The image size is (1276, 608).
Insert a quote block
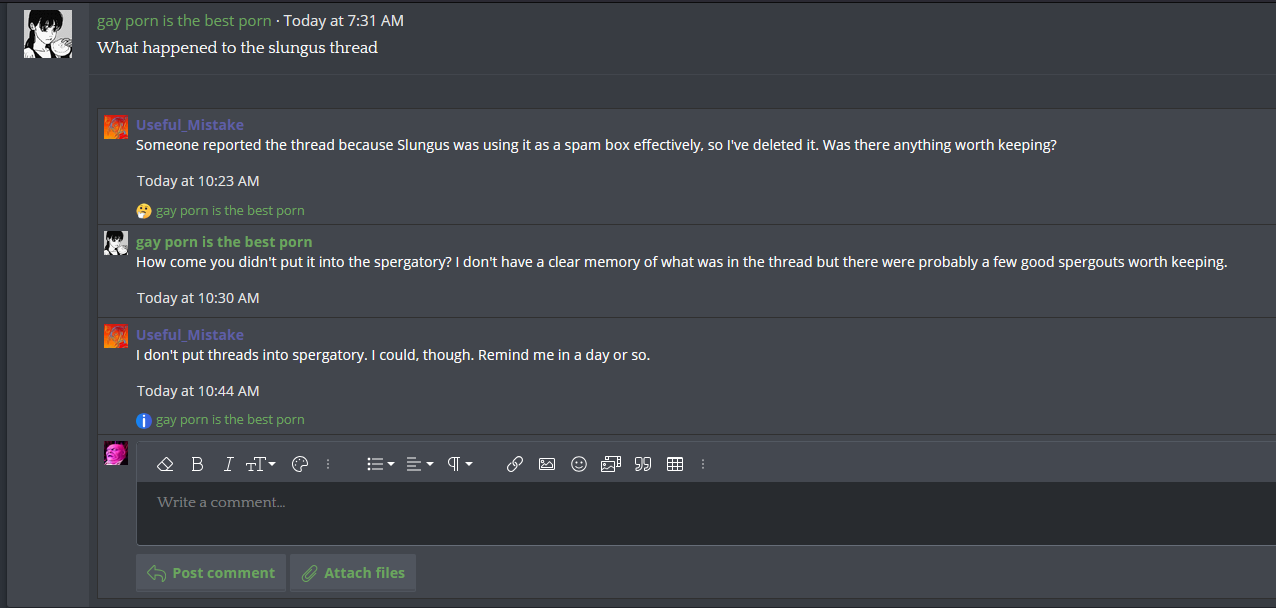coord(643,464)
